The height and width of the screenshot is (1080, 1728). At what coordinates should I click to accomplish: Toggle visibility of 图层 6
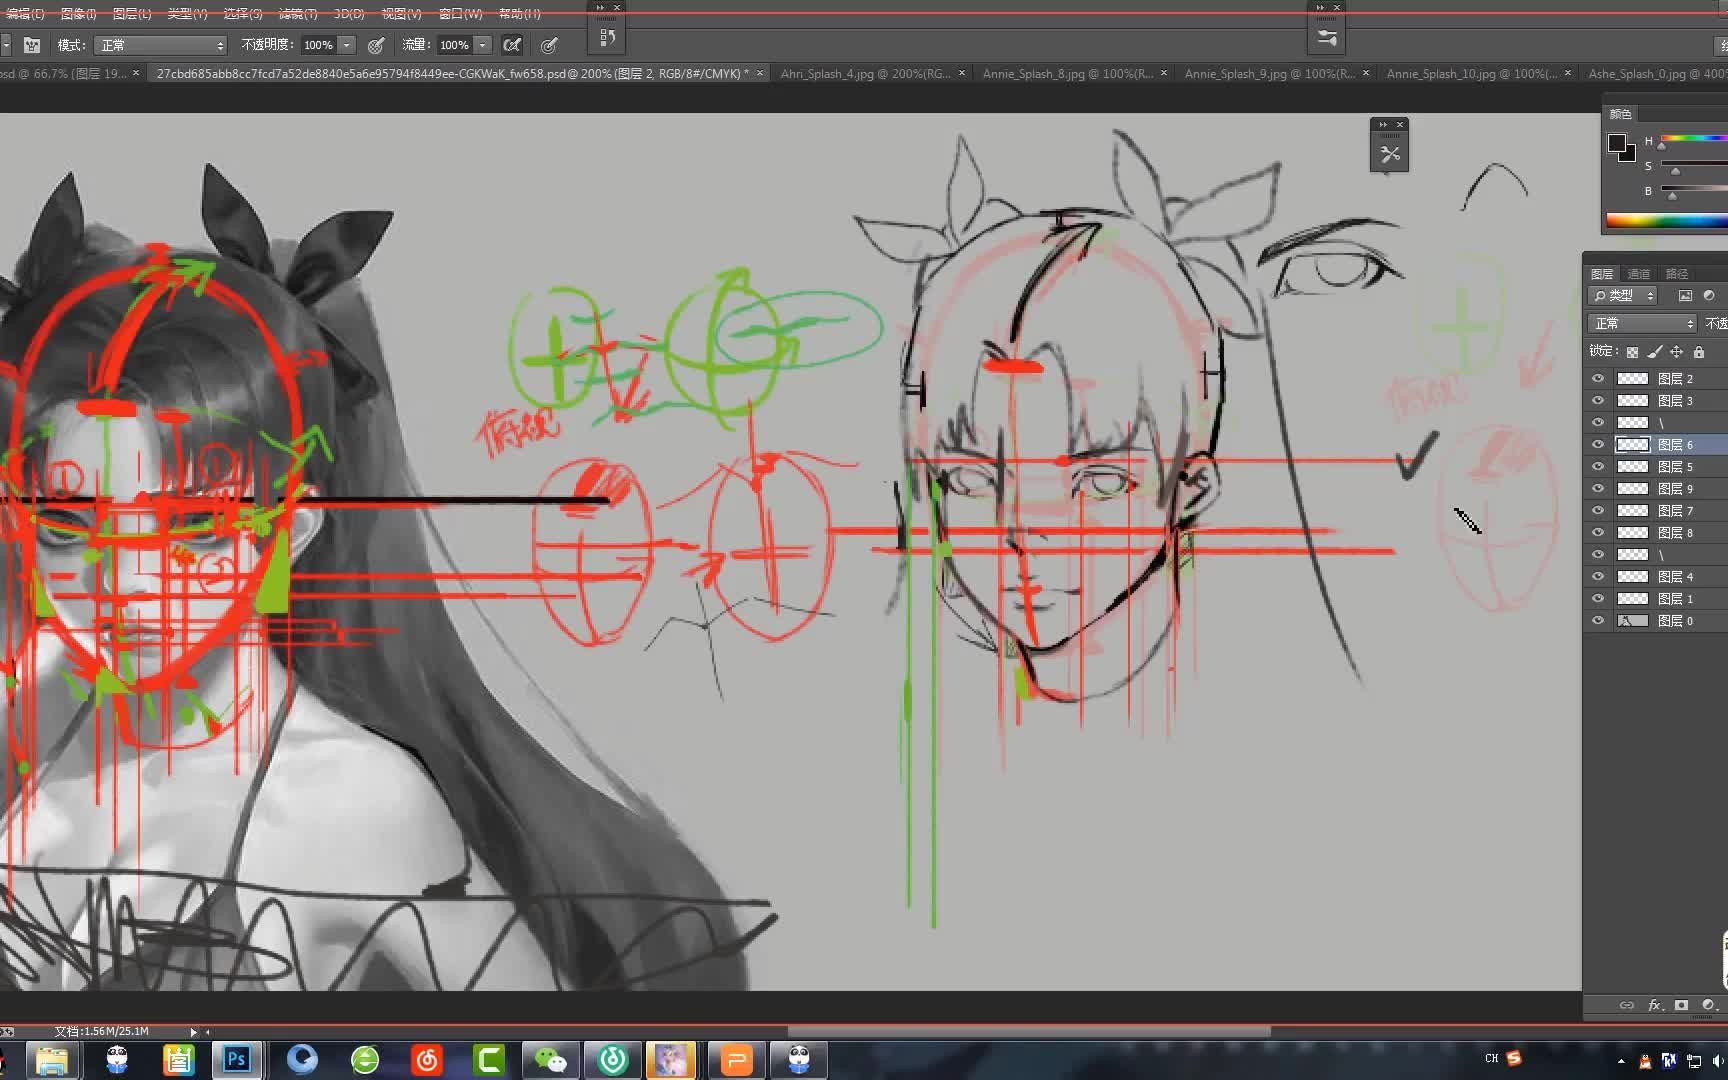pos(1597,444)
